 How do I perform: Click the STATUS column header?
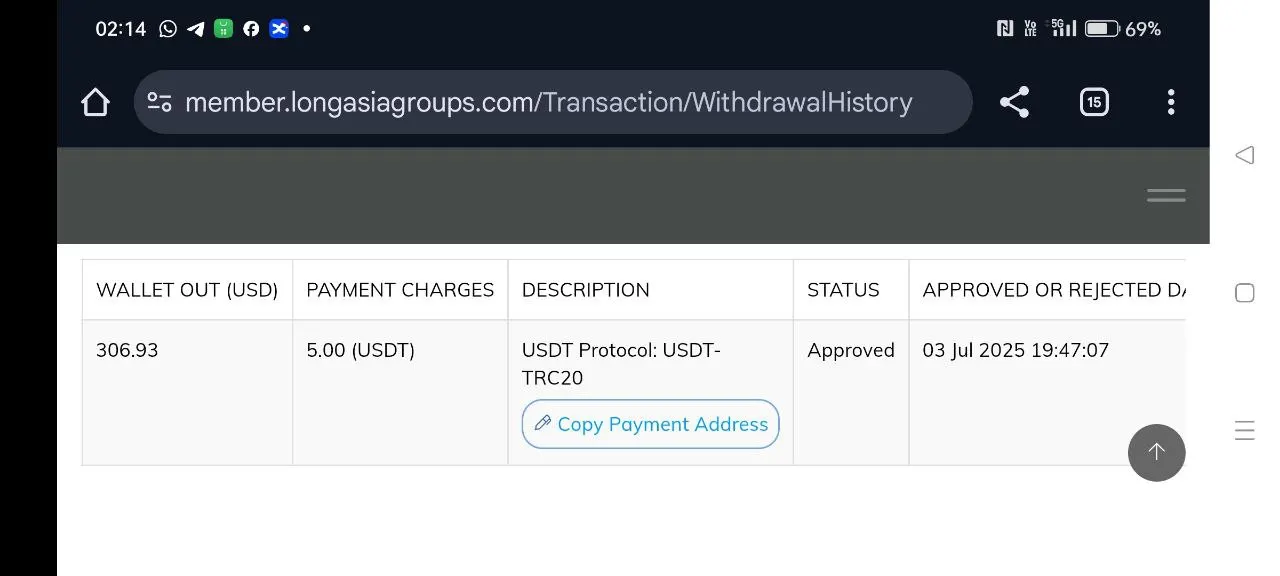(843, 290)
